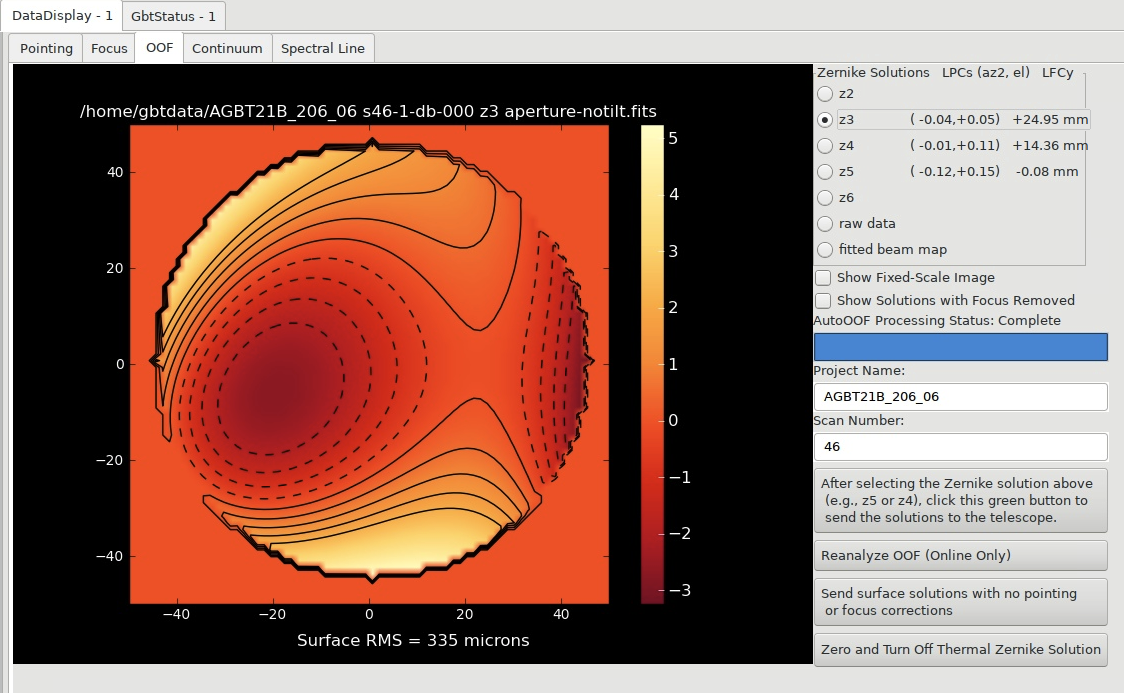This screenshot has height=693, width=1124.
Task: Click the AutoOOF Processing Status: Complete text
Action: (937, 320)
